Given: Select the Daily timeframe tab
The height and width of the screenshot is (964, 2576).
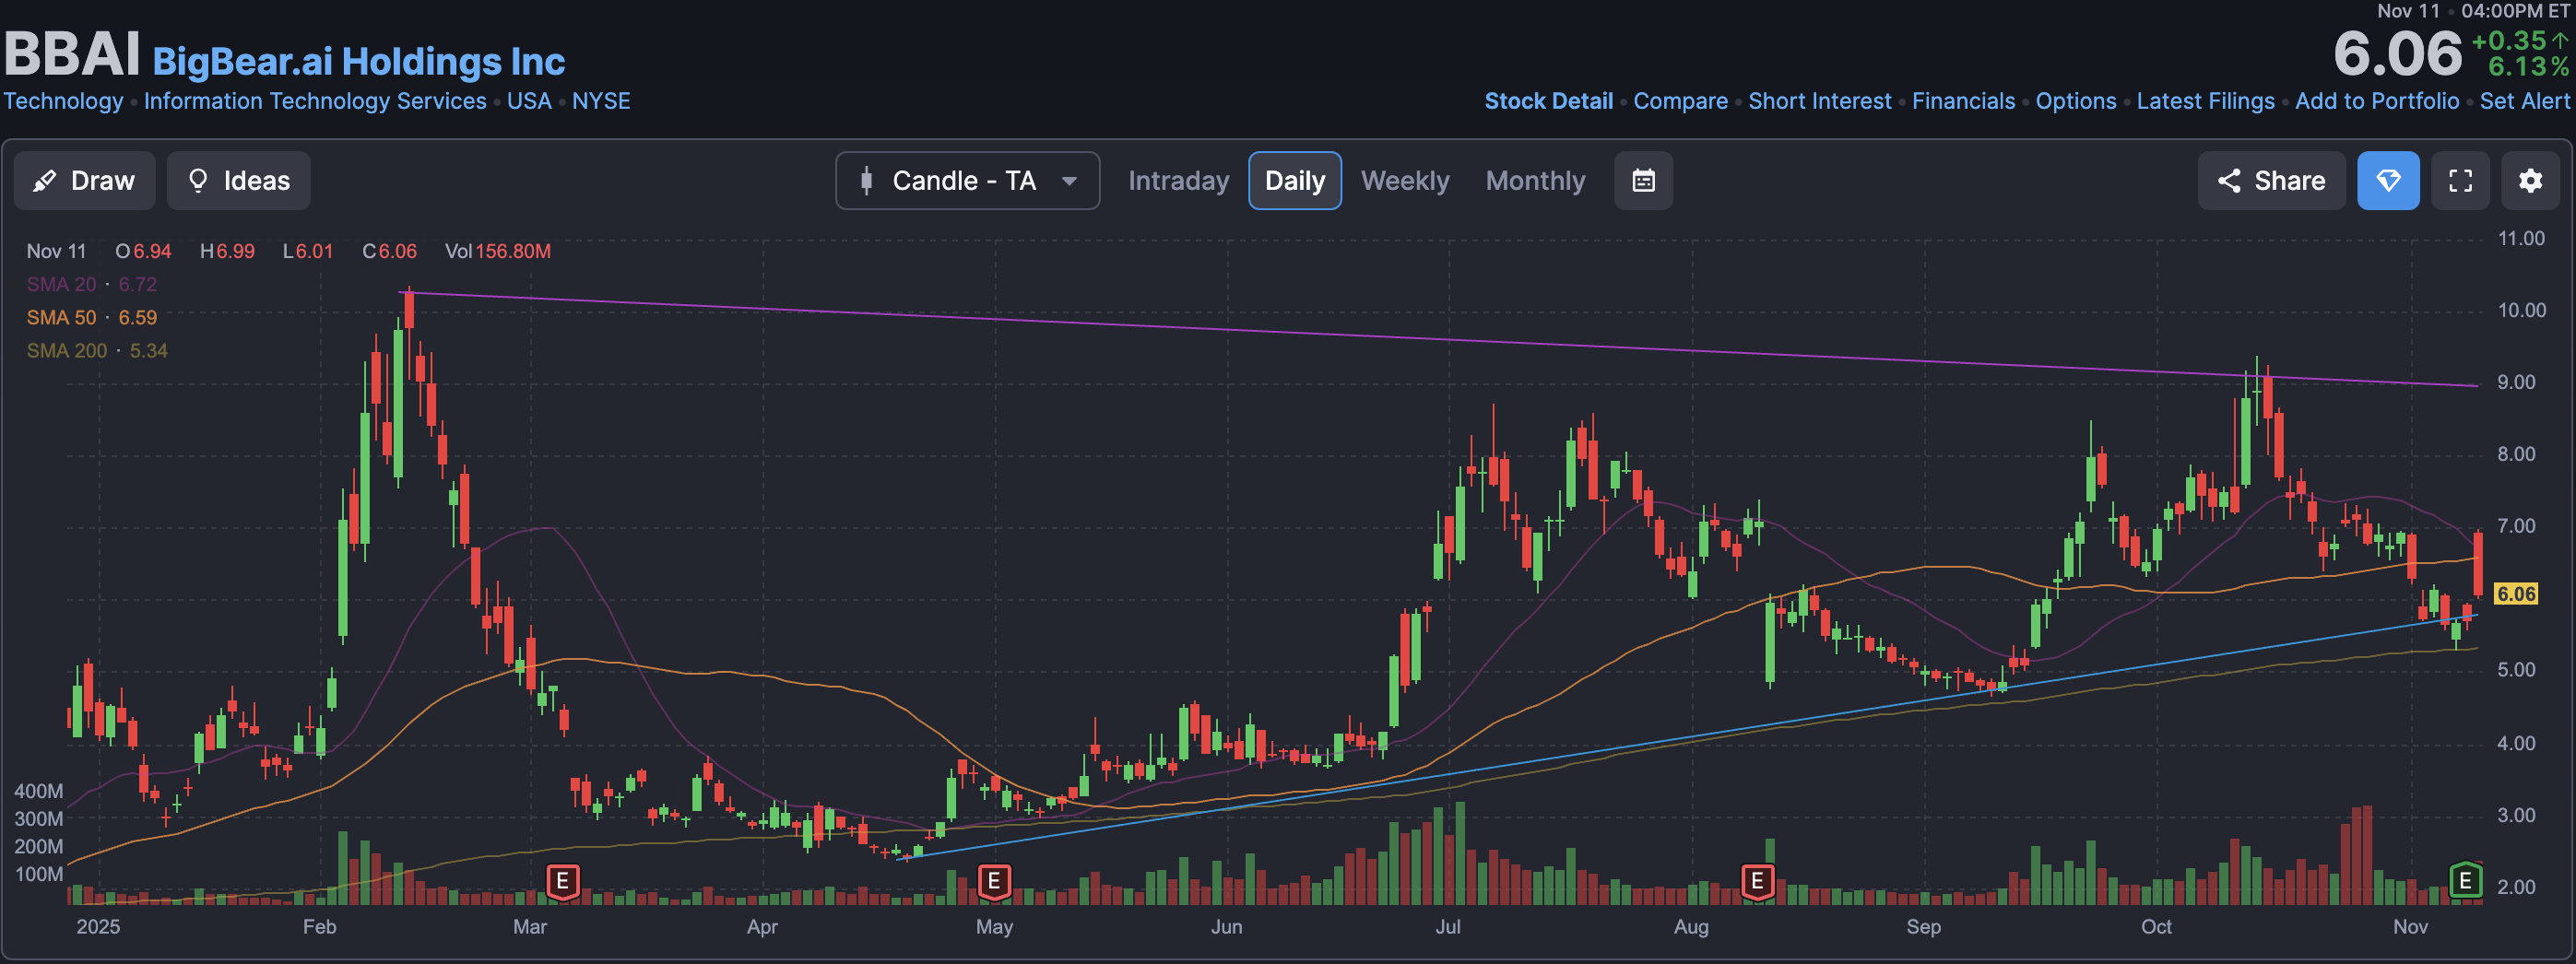Looking at the screenshot, I should (1294, 181).
